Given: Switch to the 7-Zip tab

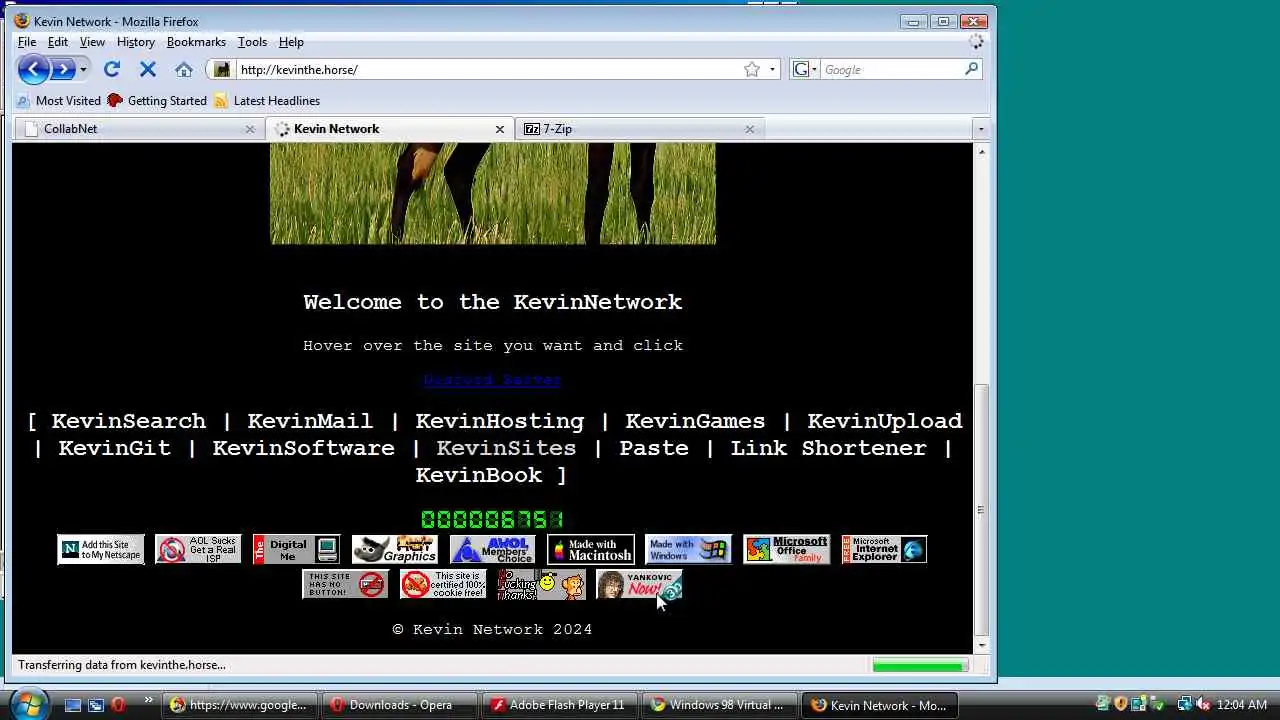Looking at the screenshot, I should (640, 128).
